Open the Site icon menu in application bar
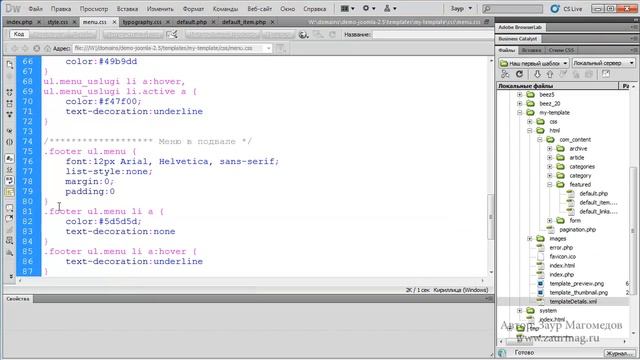 tap(390, 8)
